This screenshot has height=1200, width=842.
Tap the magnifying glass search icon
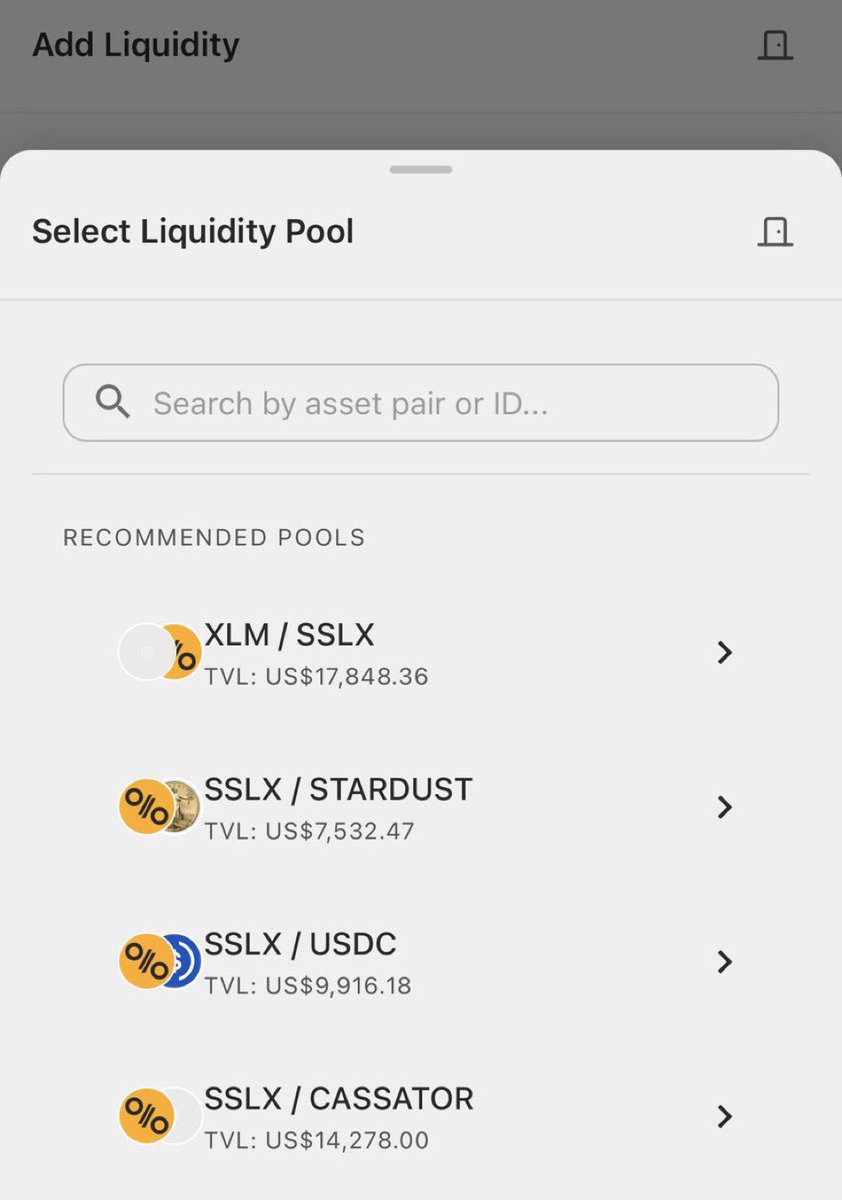(113, 402)
